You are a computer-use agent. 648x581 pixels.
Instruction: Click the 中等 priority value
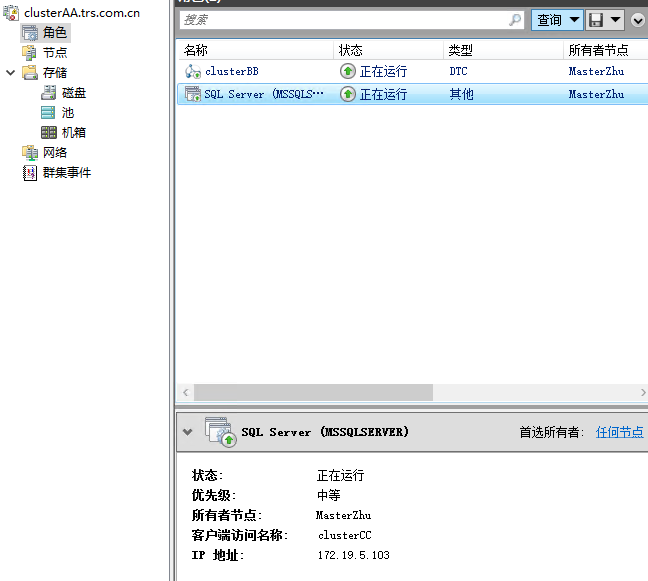pyautogui.click(x=329, y=495)
